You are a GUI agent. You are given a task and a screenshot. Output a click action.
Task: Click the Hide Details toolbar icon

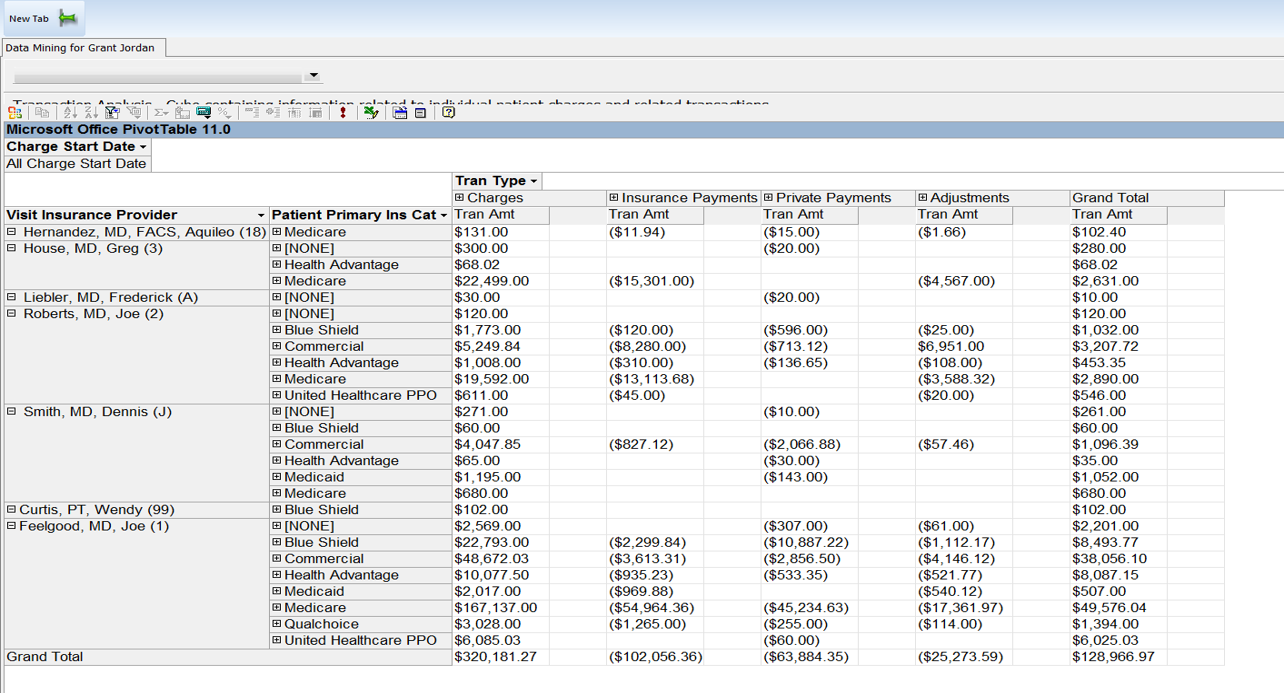point(294,113)
